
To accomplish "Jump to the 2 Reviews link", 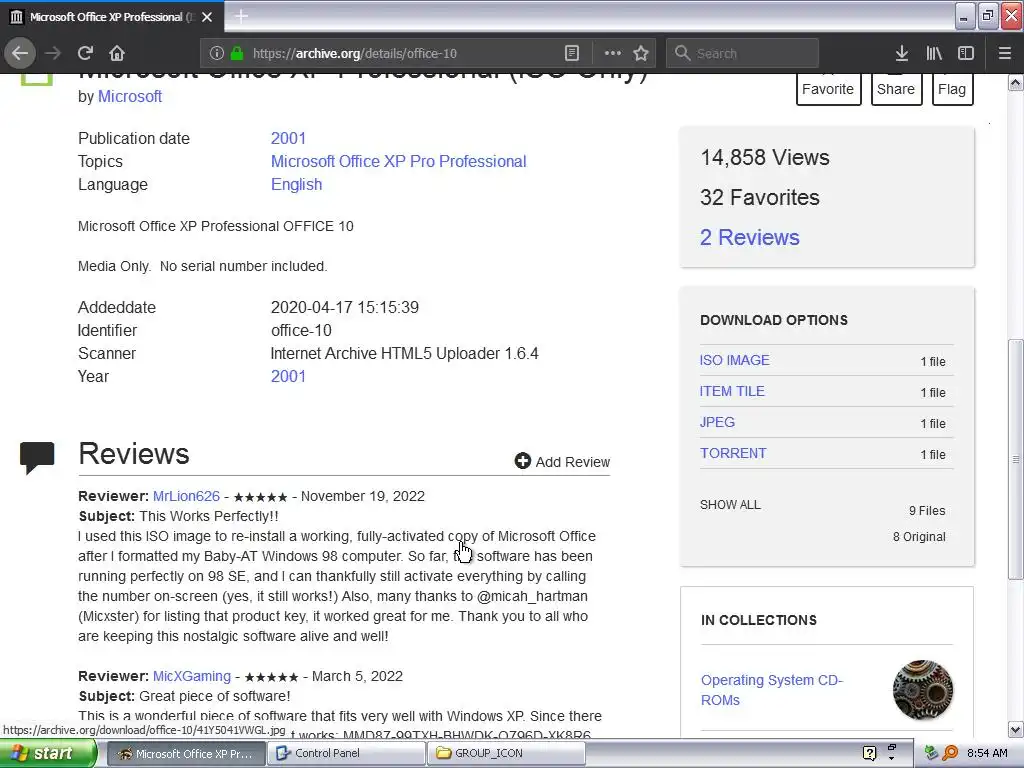I will 750,237.
